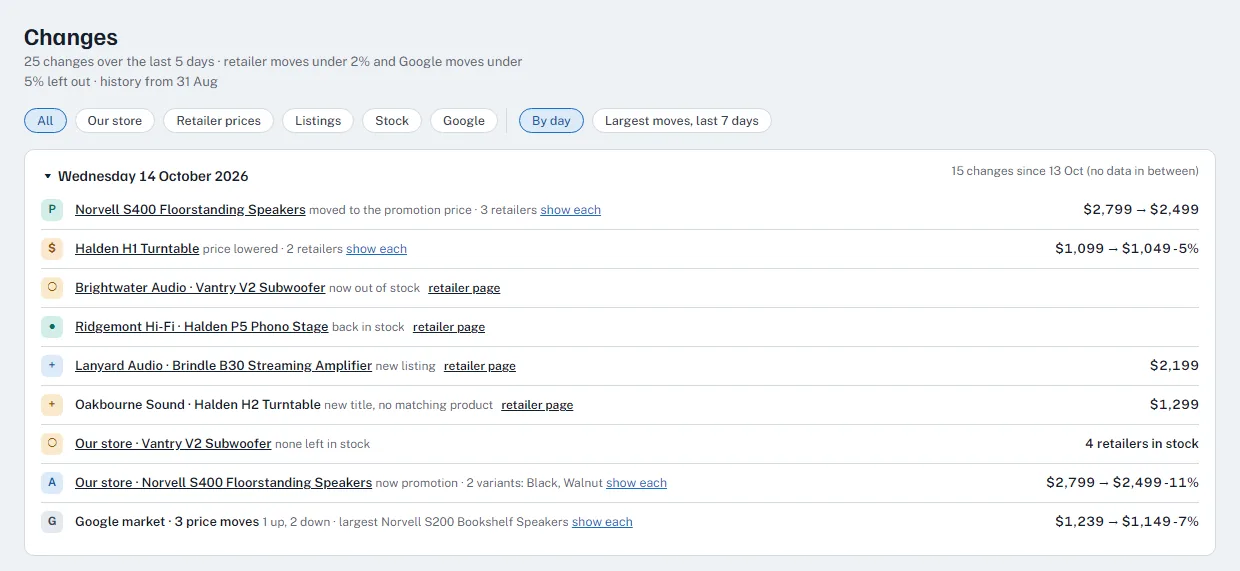
Task: Open Our store Norvell S400 Floorstanding Speakers link
Action: click(223, 483)
